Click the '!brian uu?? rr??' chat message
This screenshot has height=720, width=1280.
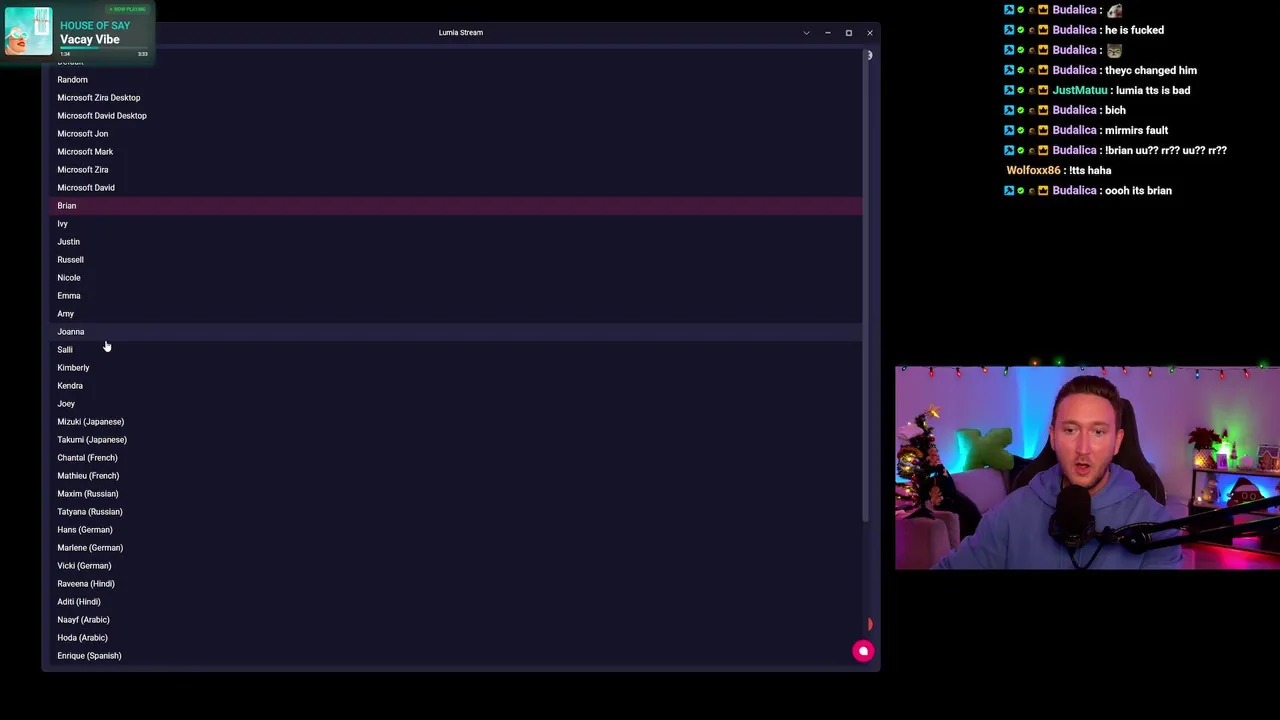click(x=1166, y=150)
